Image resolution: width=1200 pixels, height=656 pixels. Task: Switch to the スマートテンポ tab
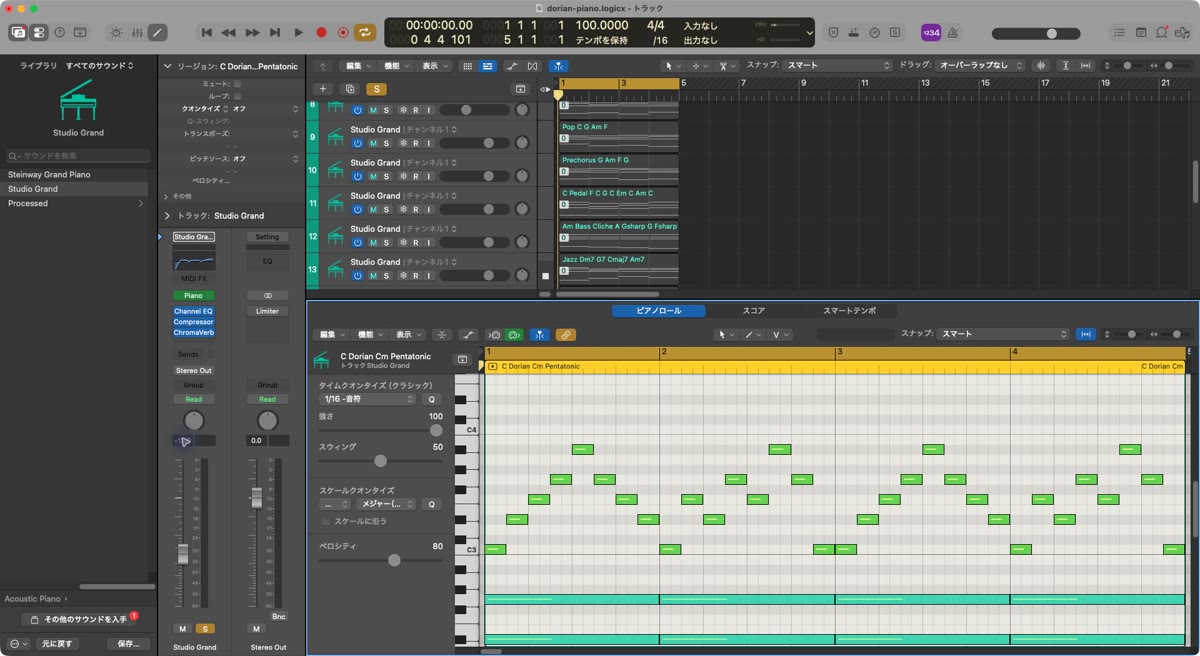click(x=849, y=311)
